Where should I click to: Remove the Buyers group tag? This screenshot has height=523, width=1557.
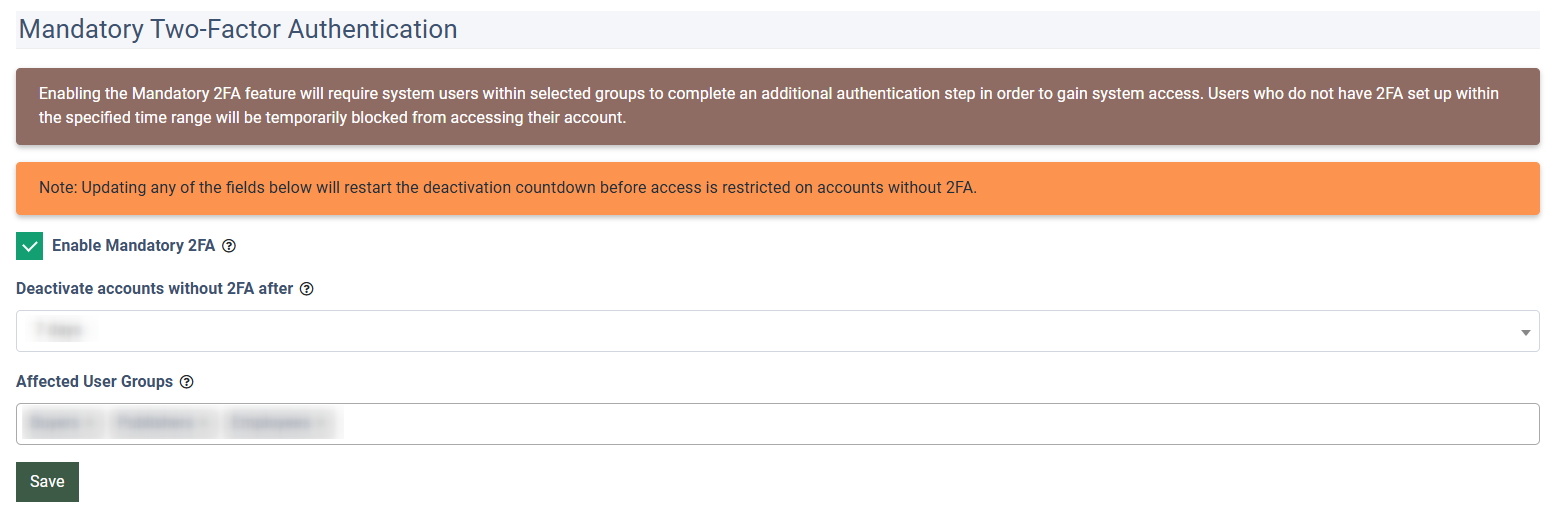click(x=90, y=424)
